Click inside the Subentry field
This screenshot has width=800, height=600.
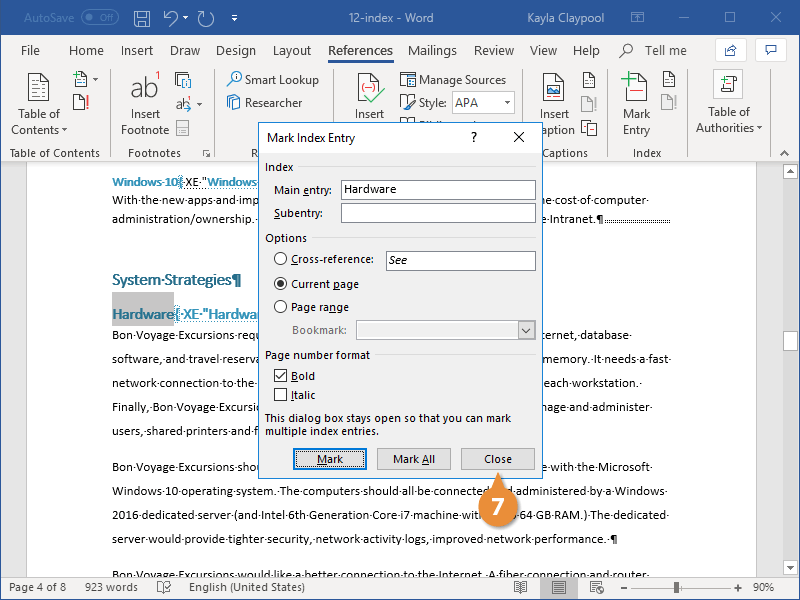pyautogui.click(x=437, y=212)
